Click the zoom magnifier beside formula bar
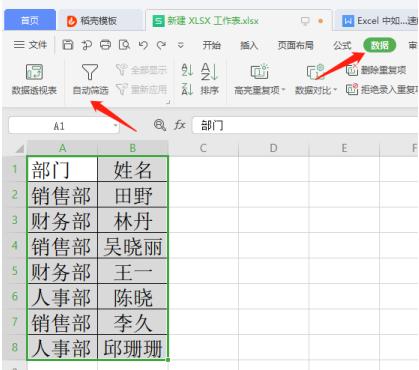This screenshot has width=419, height=370. 160,125
